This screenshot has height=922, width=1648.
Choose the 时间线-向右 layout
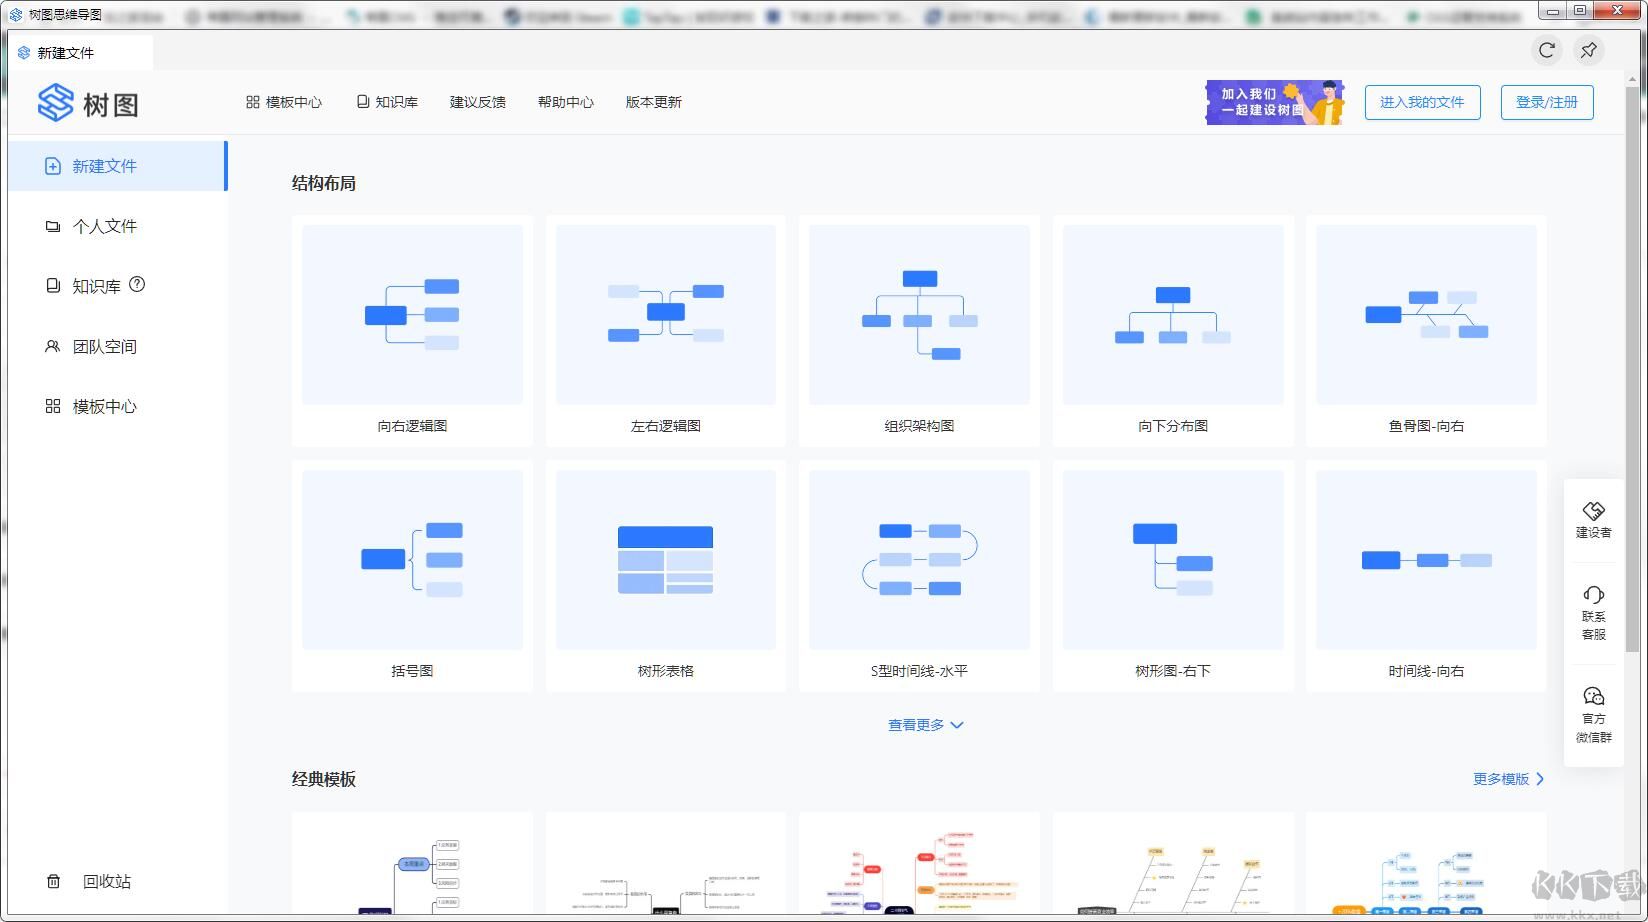(1426, 576)
